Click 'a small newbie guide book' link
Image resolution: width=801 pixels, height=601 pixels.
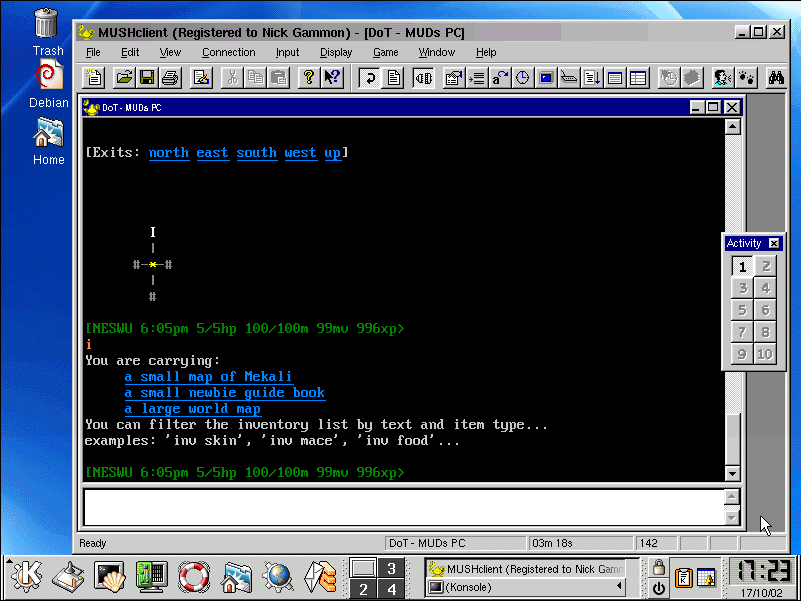point(225,392)
